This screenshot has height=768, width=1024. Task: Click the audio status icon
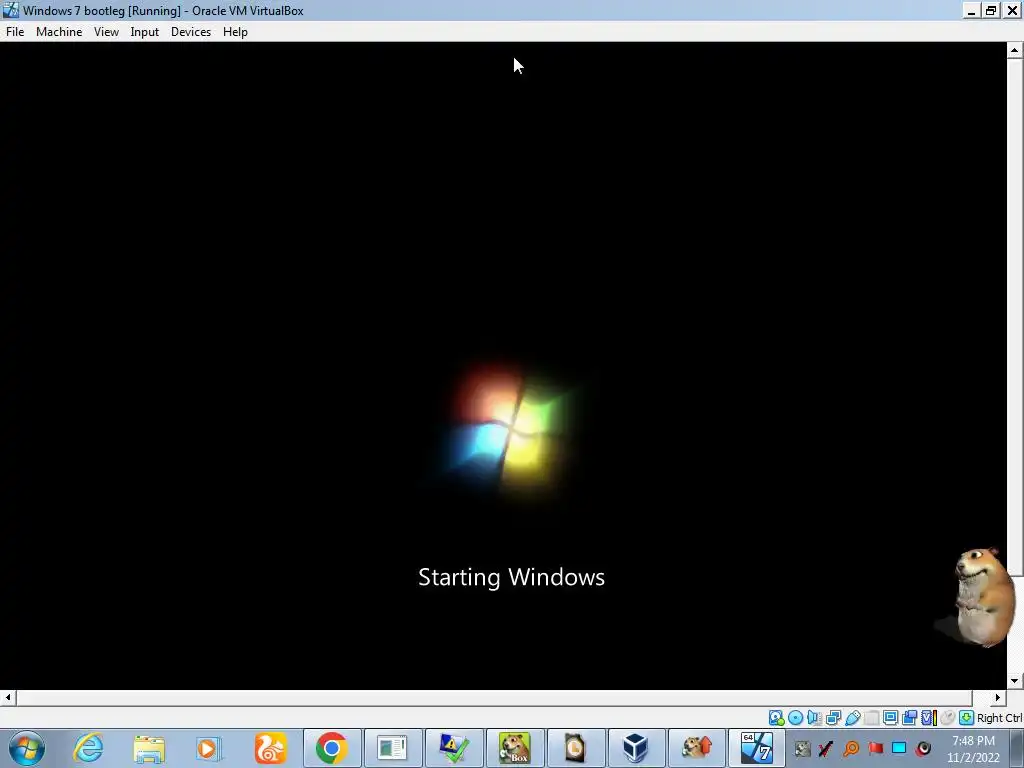pyautogui.click(x=814, y=718)
